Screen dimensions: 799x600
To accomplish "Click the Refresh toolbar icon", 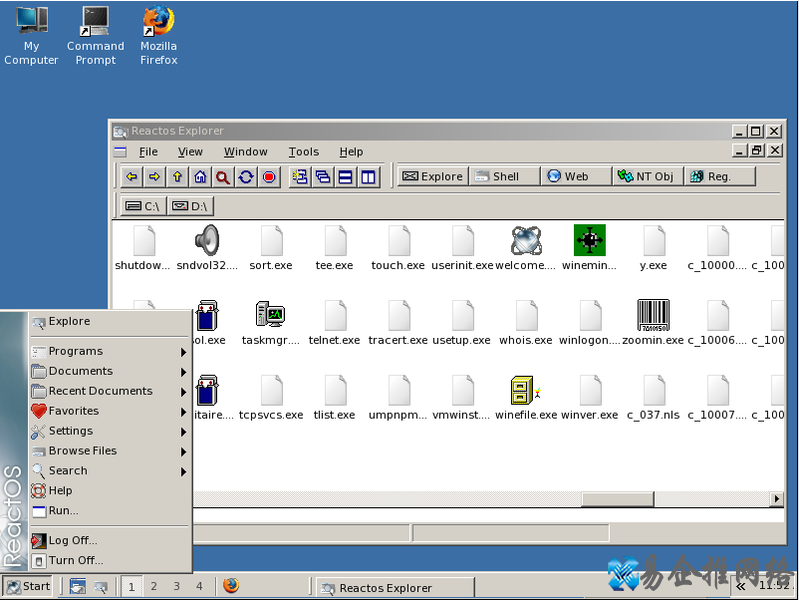I will coord(246,177).
